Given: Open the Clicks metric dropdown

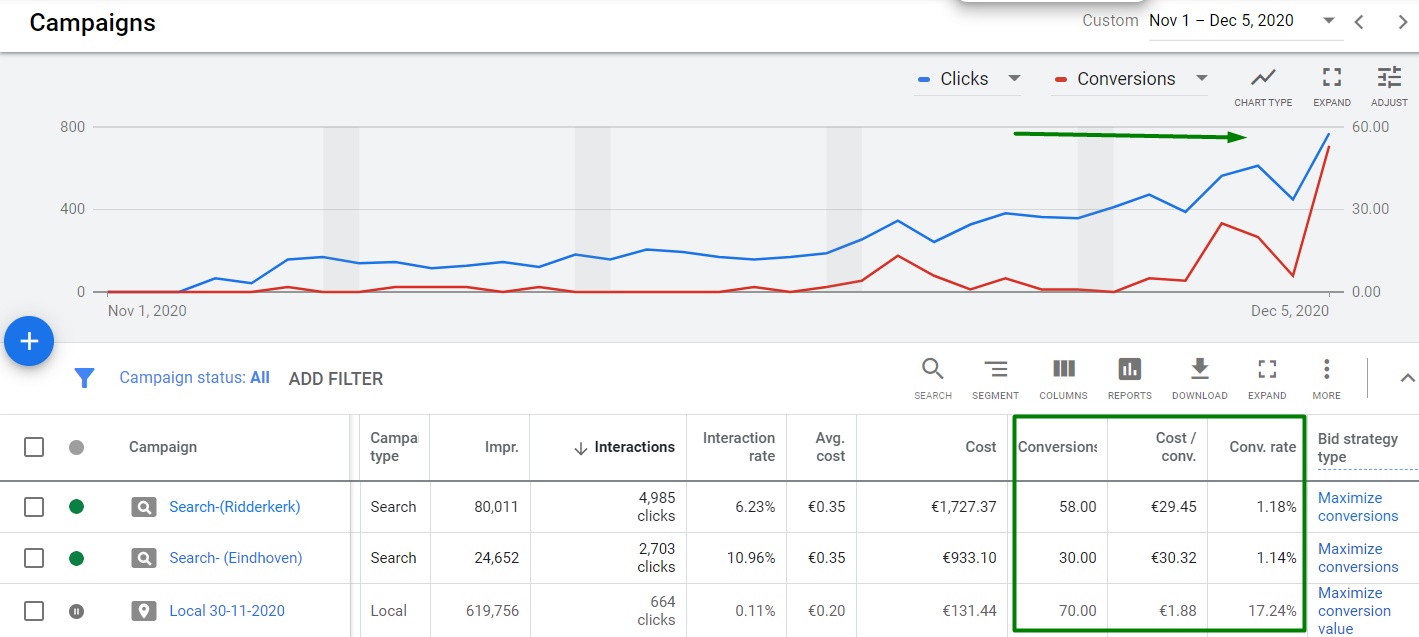Looking at the screenshot, I should pyautogui.click(x=1014, y=79).
